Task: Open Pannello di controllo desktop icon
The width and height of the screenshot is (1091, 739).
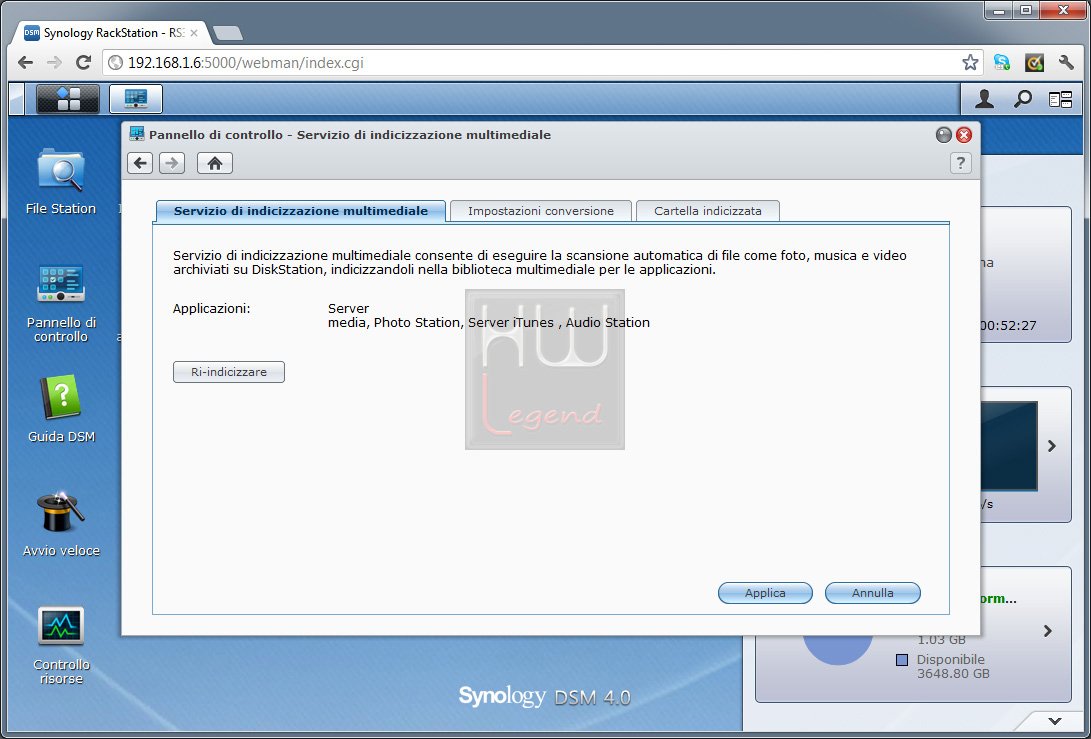Action: [61, 303]
